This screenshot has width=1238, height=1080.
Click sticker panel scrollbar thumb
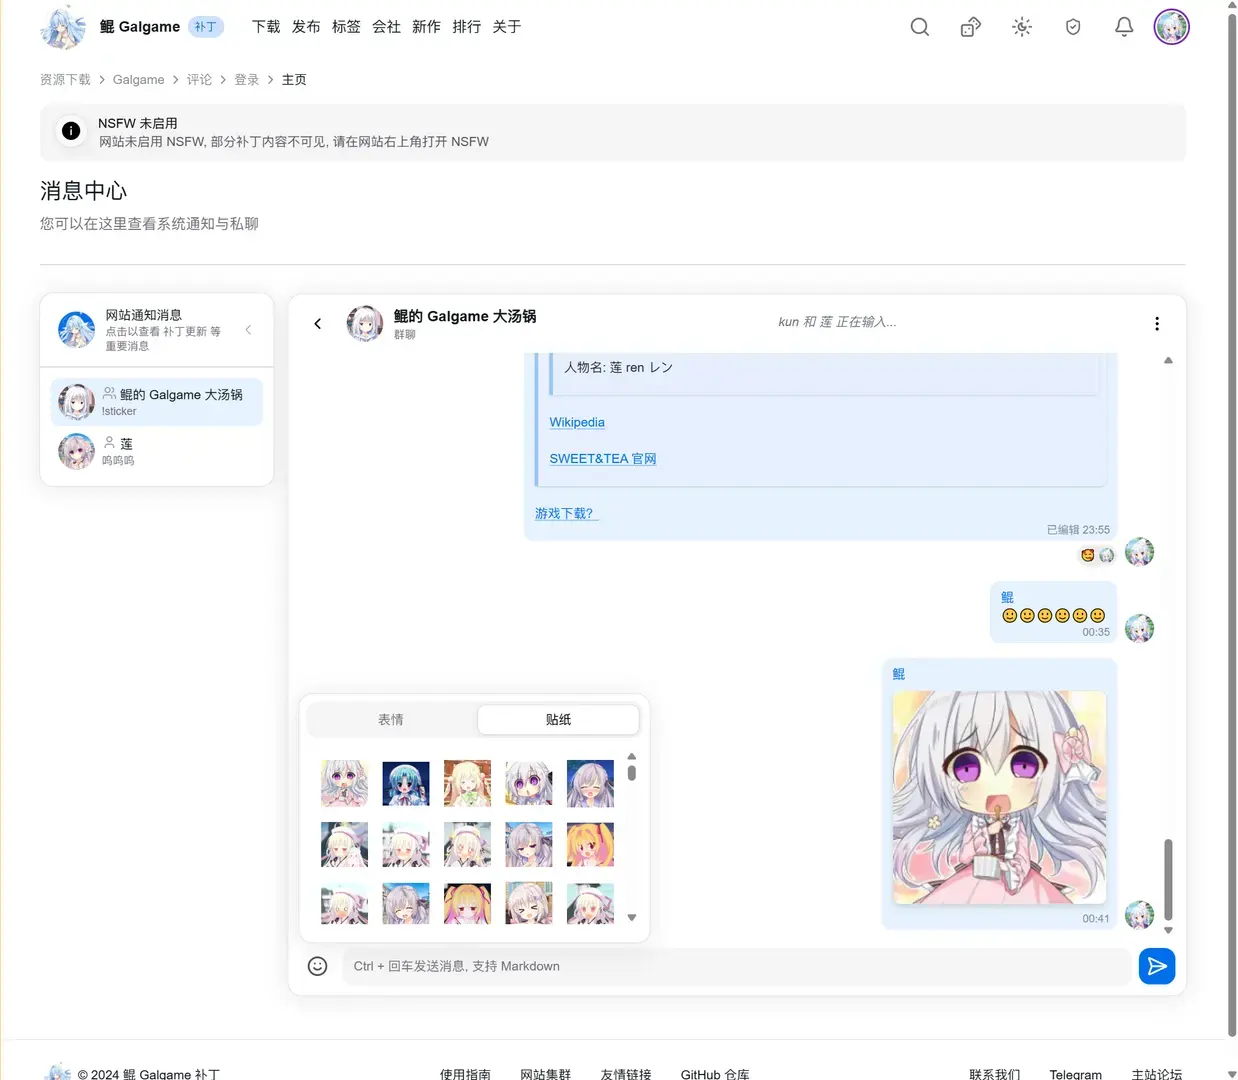(x=631, y=773)
